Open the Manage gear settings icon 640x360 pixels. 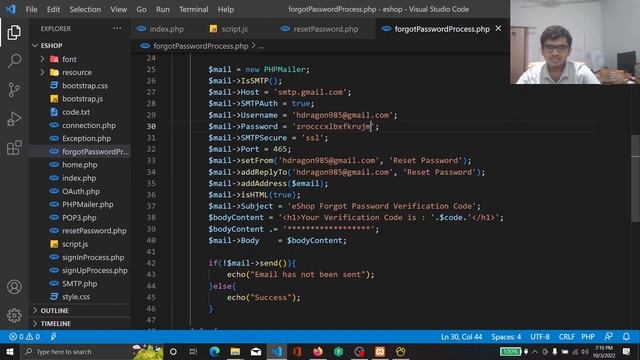click(x=14, y=315)
